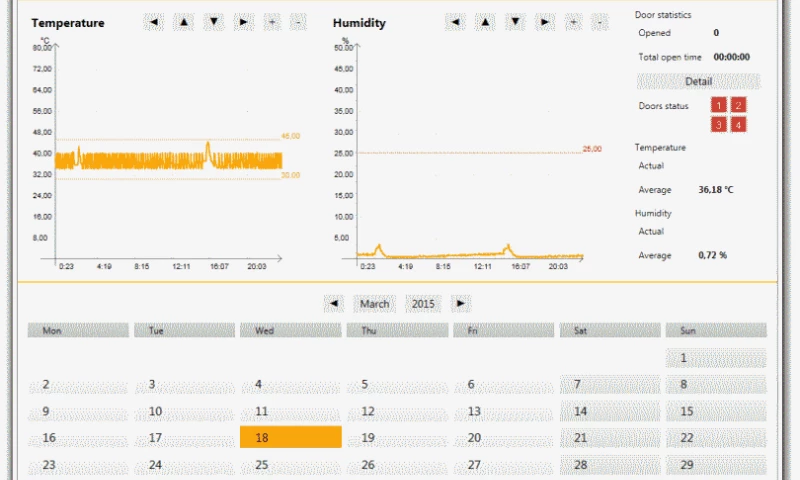Zoom out Temperature chart with minus
The width and height of the screenshot is (800, 480).
[x=298, y=21]
